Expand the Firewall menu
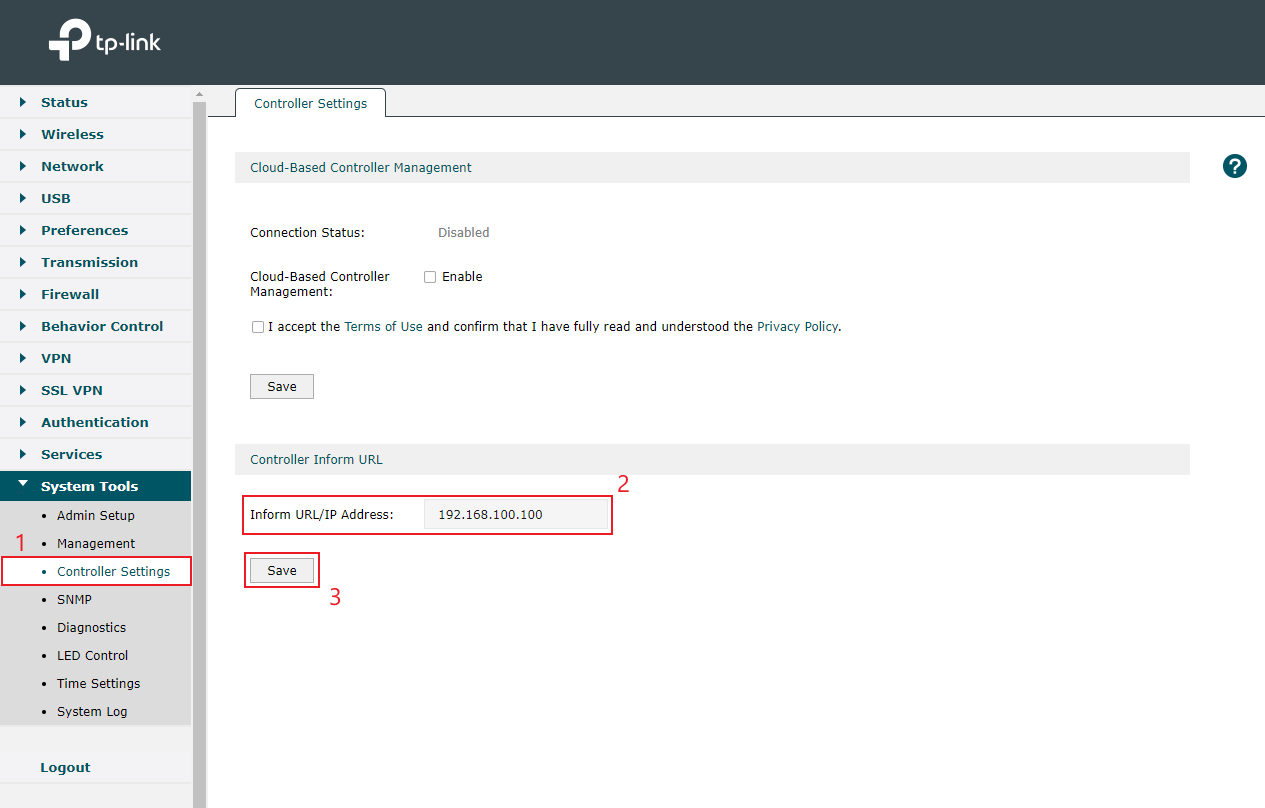 pos(95,294)
